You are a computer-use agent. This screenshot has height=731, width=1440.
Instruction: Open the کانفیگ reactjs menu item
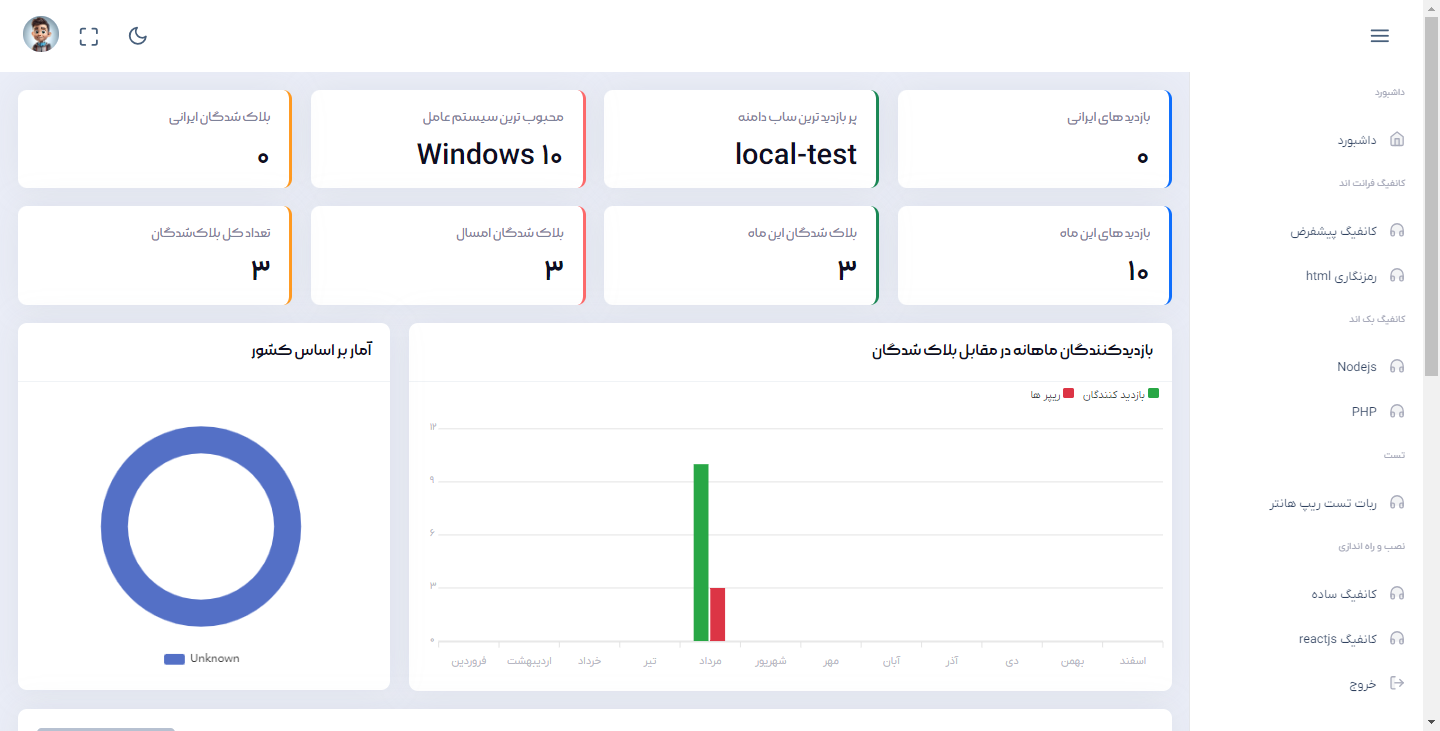1337,639
